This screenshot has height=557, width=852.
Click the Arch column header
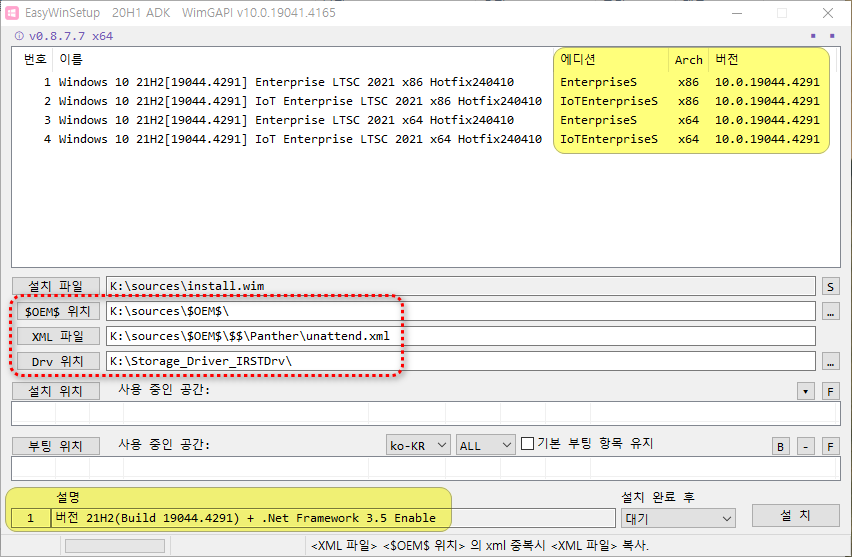(x=688, y=60)
